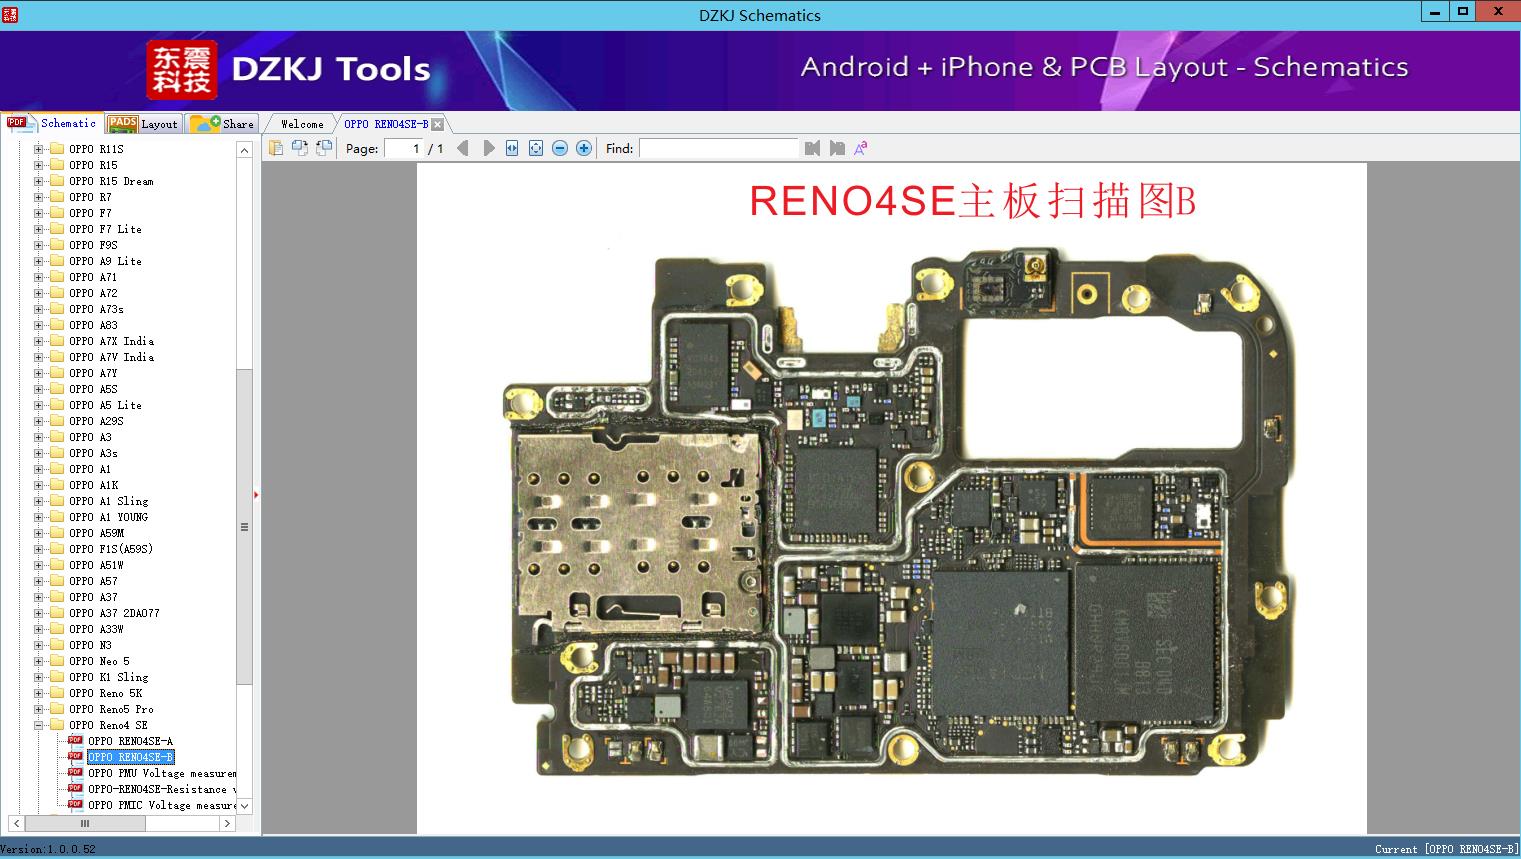Click the DZKJ red logo in the banner
Screen dimensions: 1521x859
[x=182, y=69]
